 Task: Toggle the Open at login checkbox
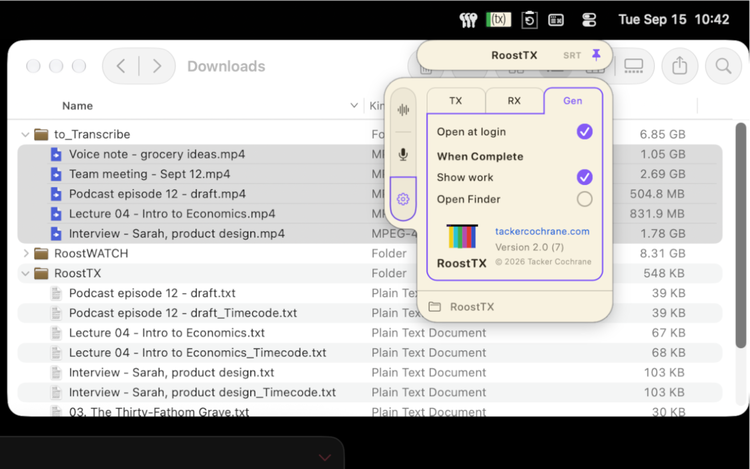coord(584,131)
